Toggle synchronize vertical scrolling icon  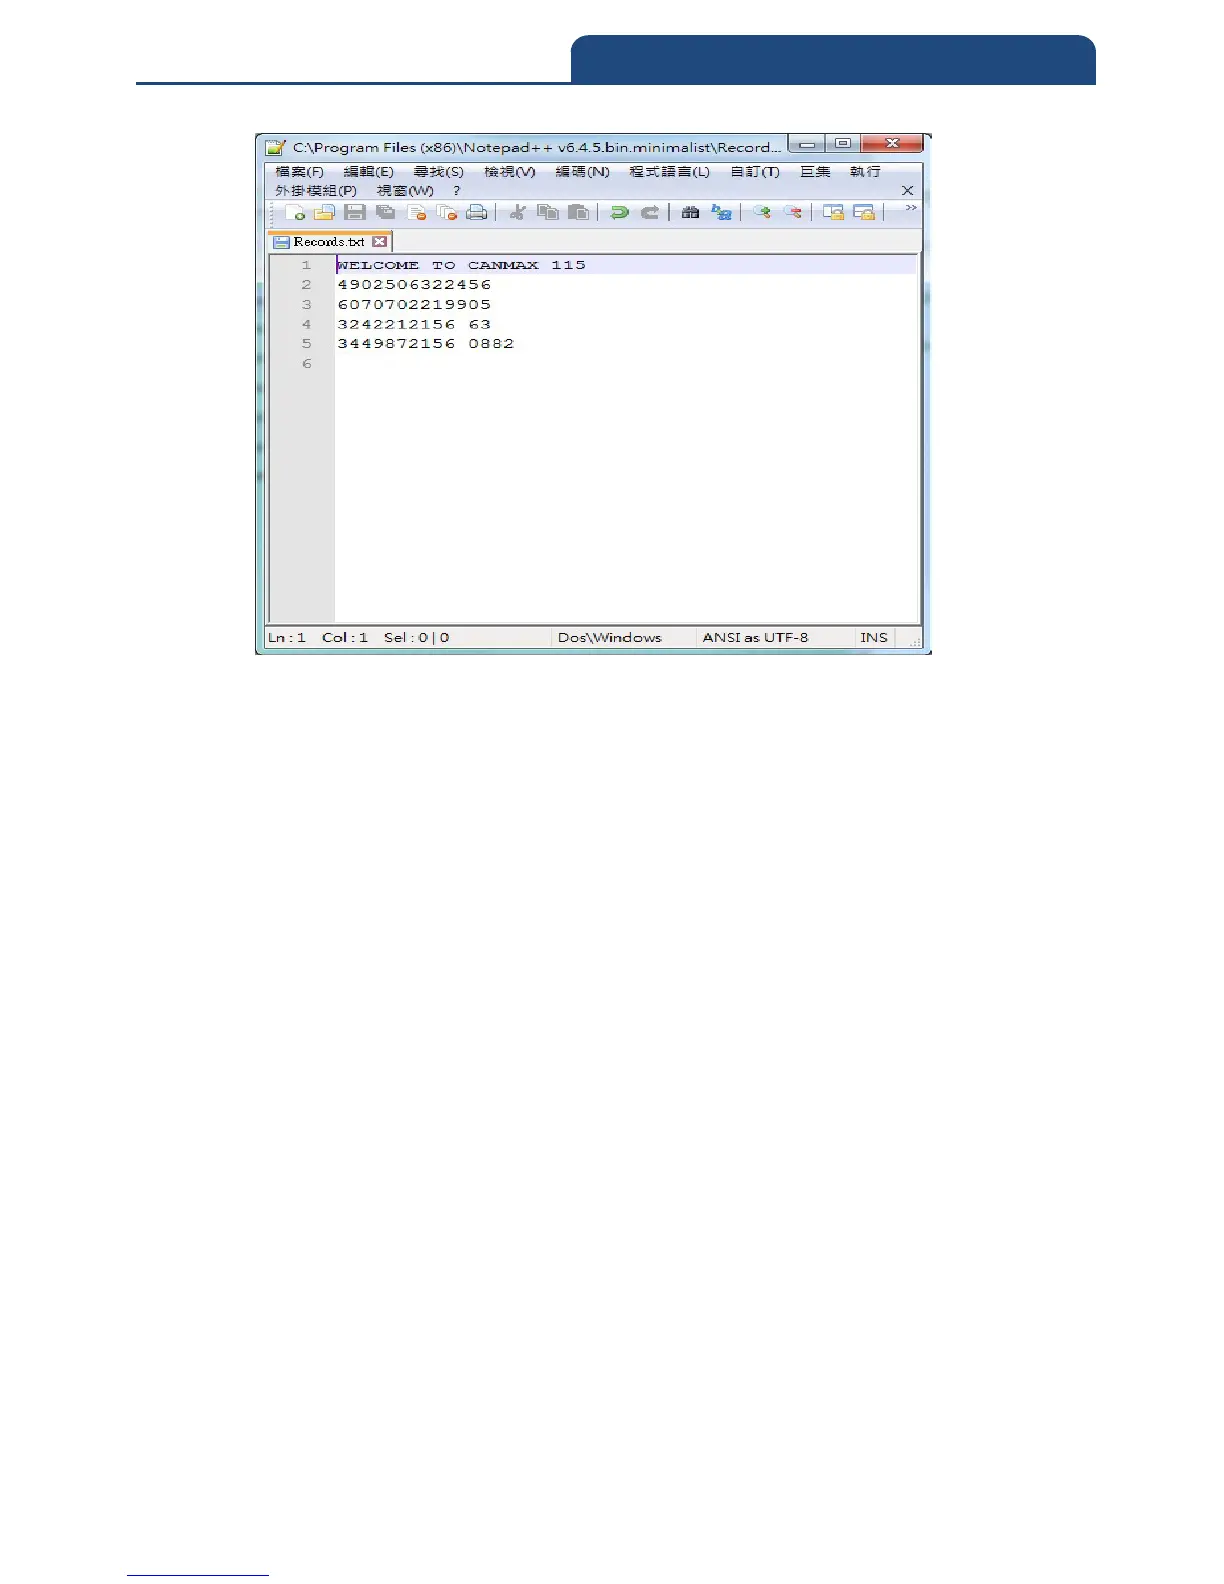point(833,212)
